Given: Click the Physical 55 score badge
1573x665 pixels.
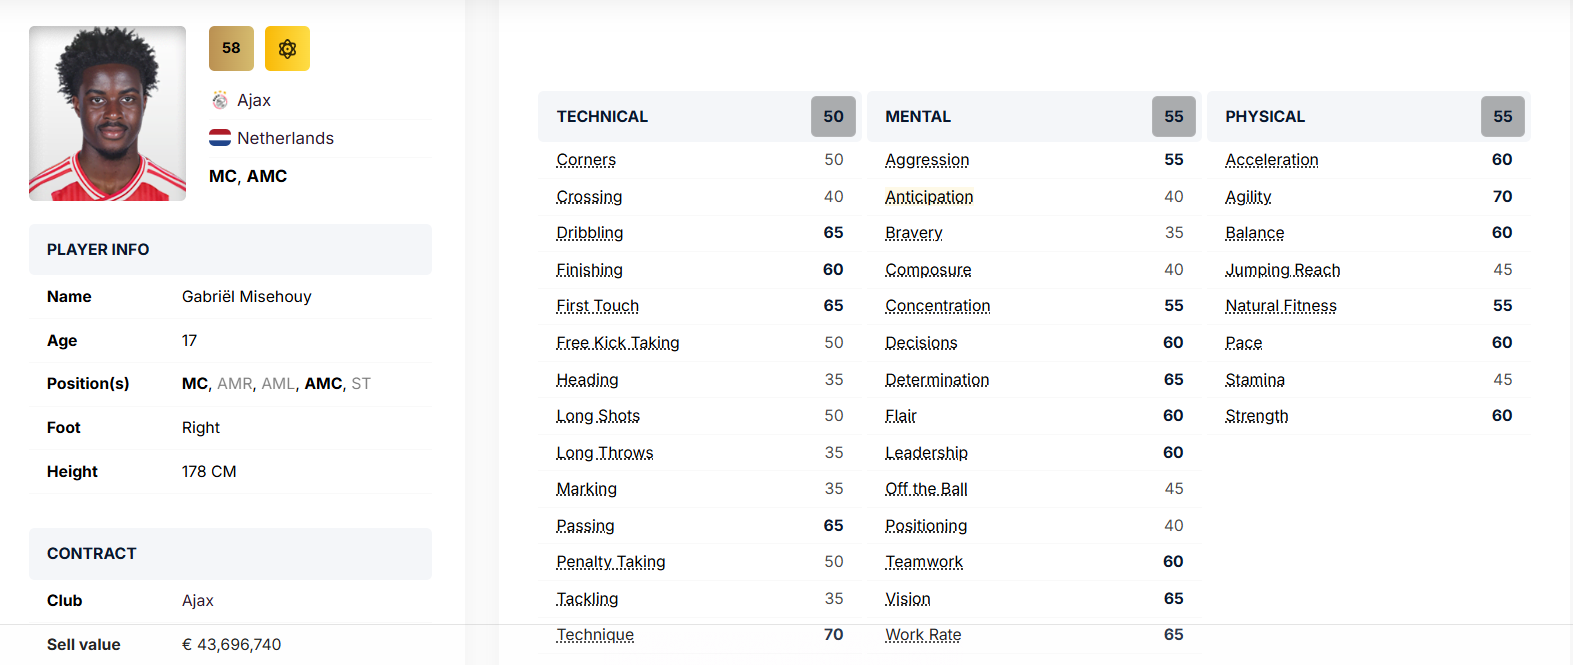Looking at the screenshot, I should pos(1502,116).
